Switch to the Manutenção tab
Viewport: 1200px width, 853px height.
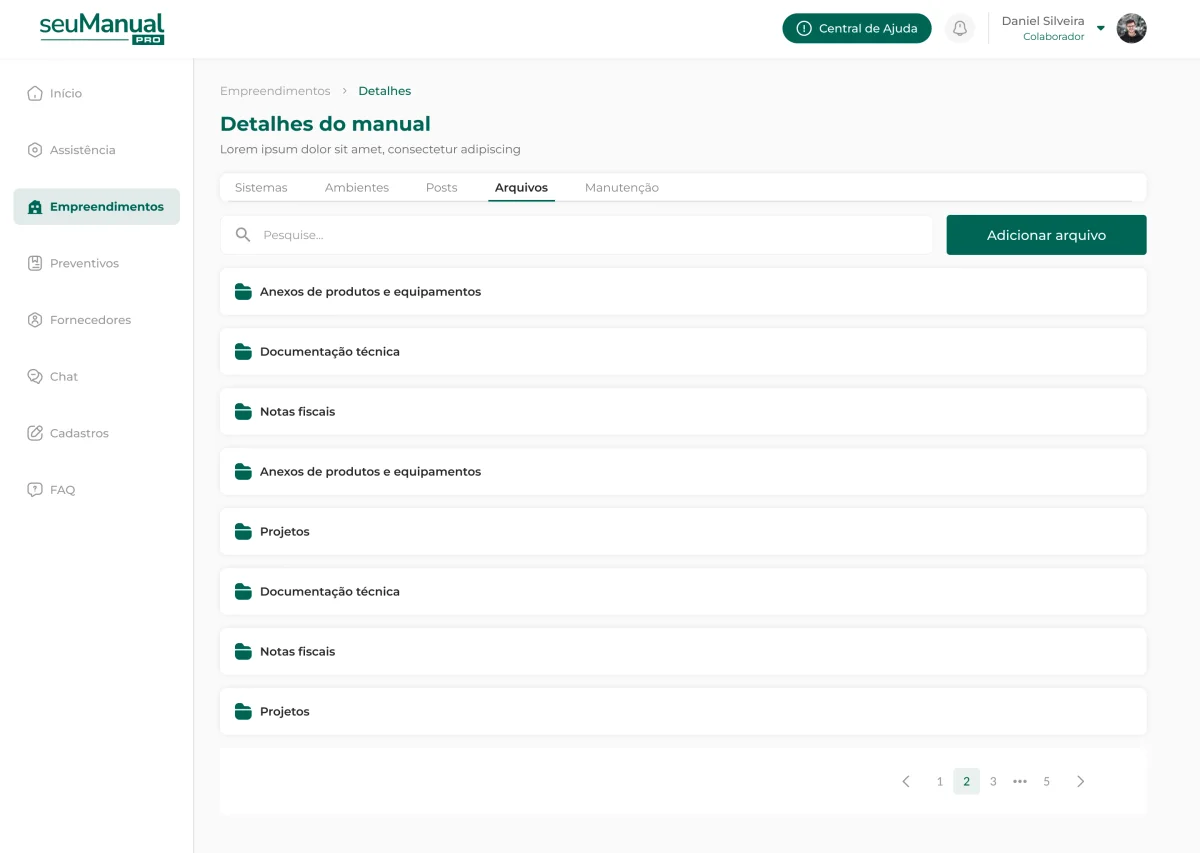tap(622, 187)
